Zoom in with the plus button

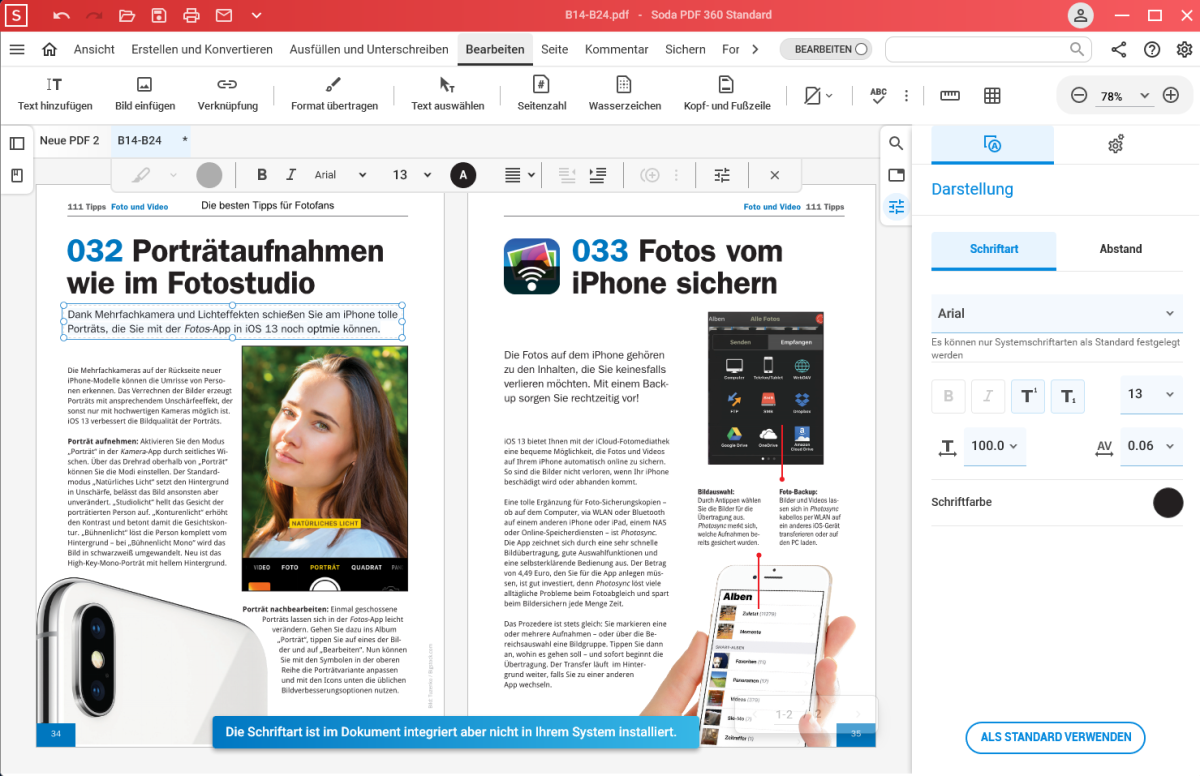tap(1171, 96)
